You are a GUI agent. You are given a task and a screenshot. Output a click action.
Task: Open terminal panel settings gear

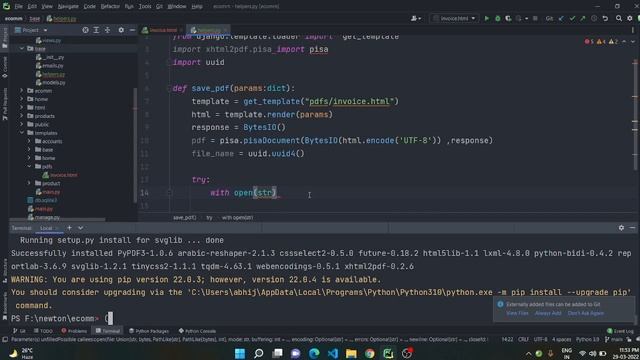[621, 228]
